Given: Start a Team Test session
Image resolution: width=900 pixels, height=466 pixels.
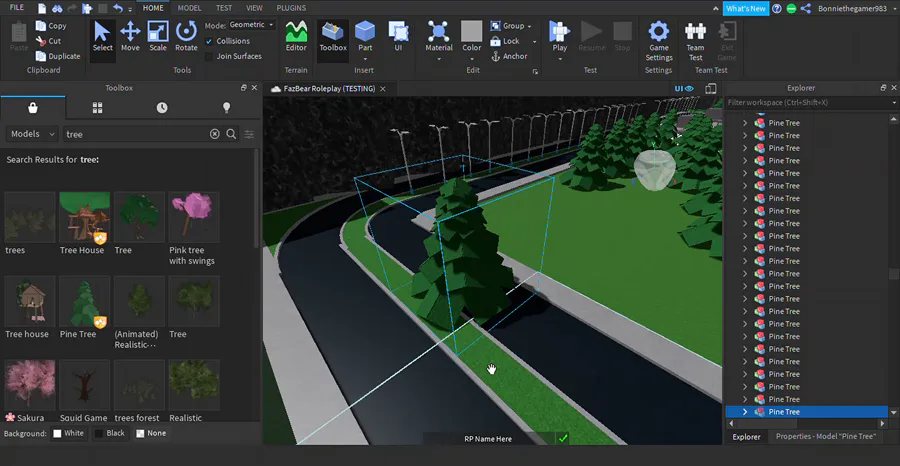Looking at the screenshot, I should 695,41.
